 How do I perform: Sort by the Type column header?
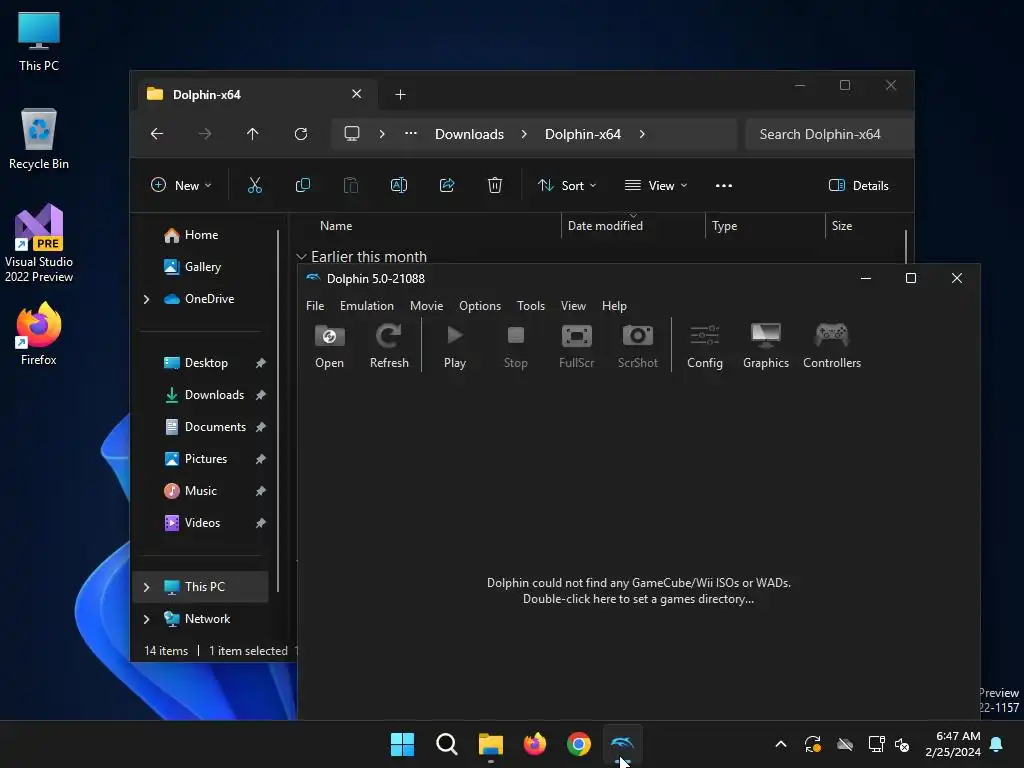tap(724, 226)
